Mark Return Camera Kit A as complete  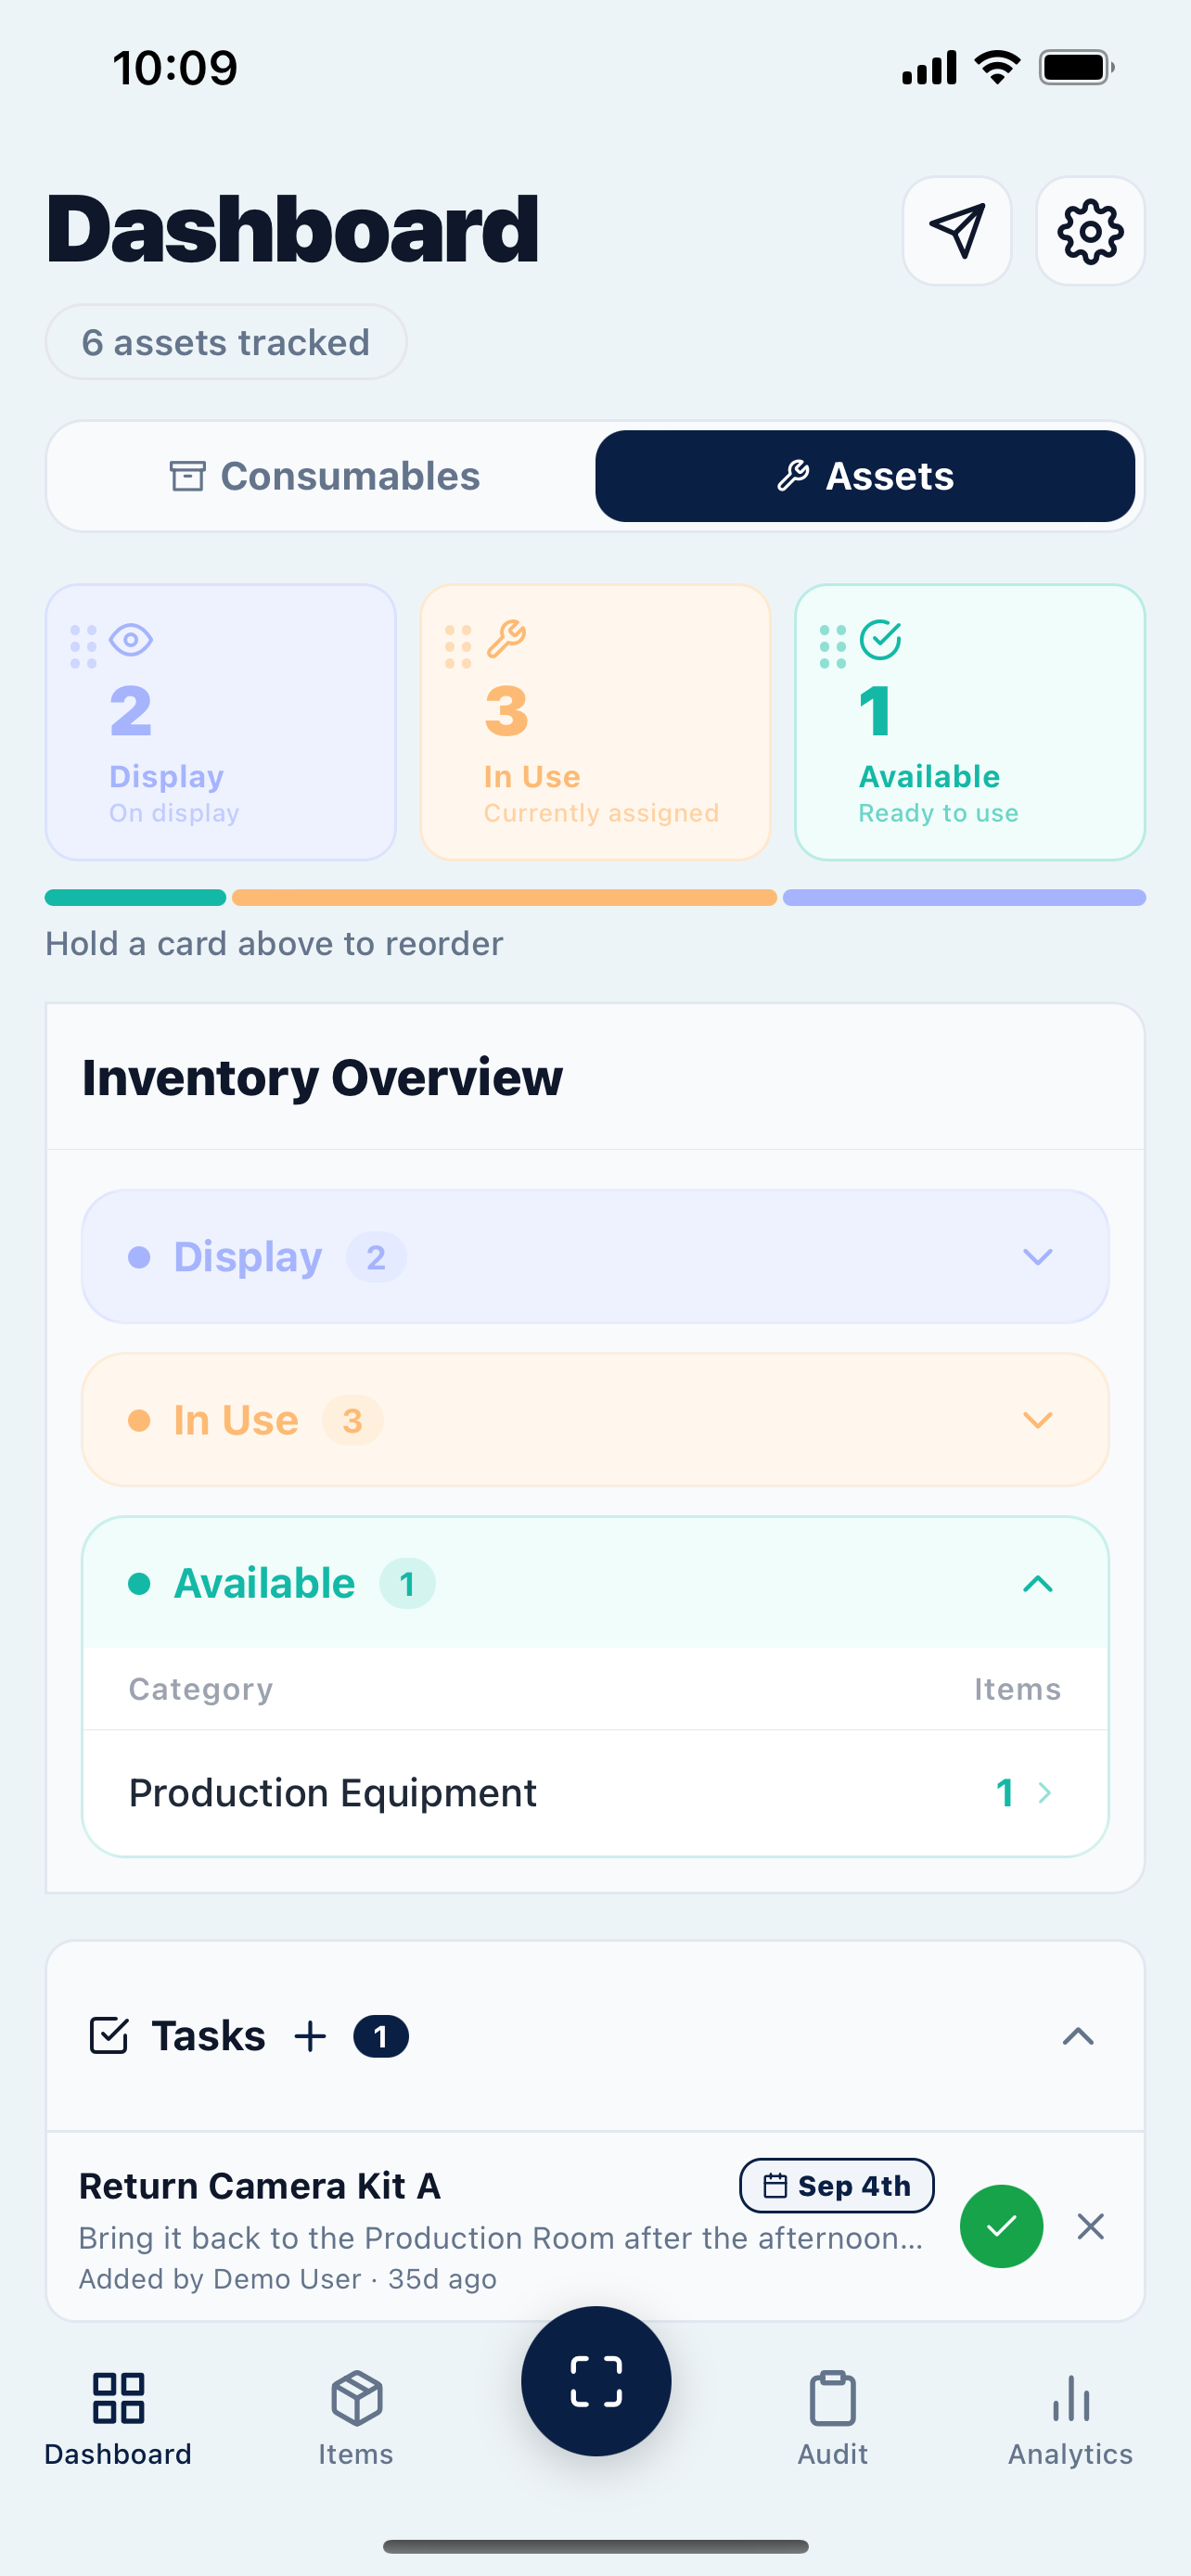tap(1001, 2226)
